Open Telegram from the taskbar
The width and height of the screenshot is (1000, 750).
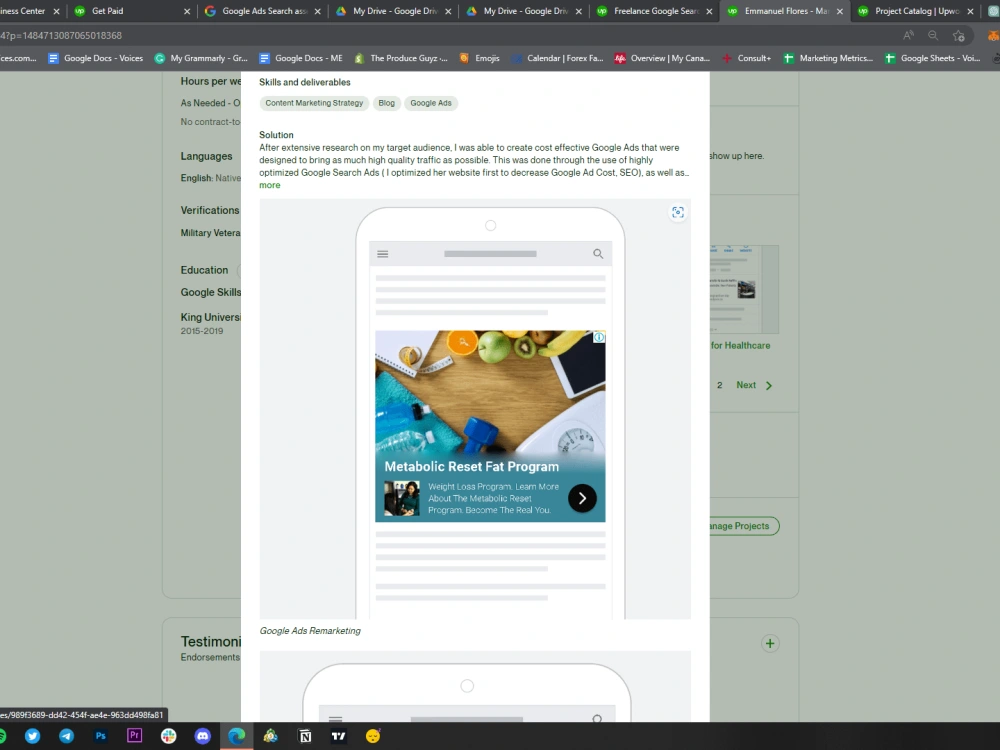(x=66, y=736)
